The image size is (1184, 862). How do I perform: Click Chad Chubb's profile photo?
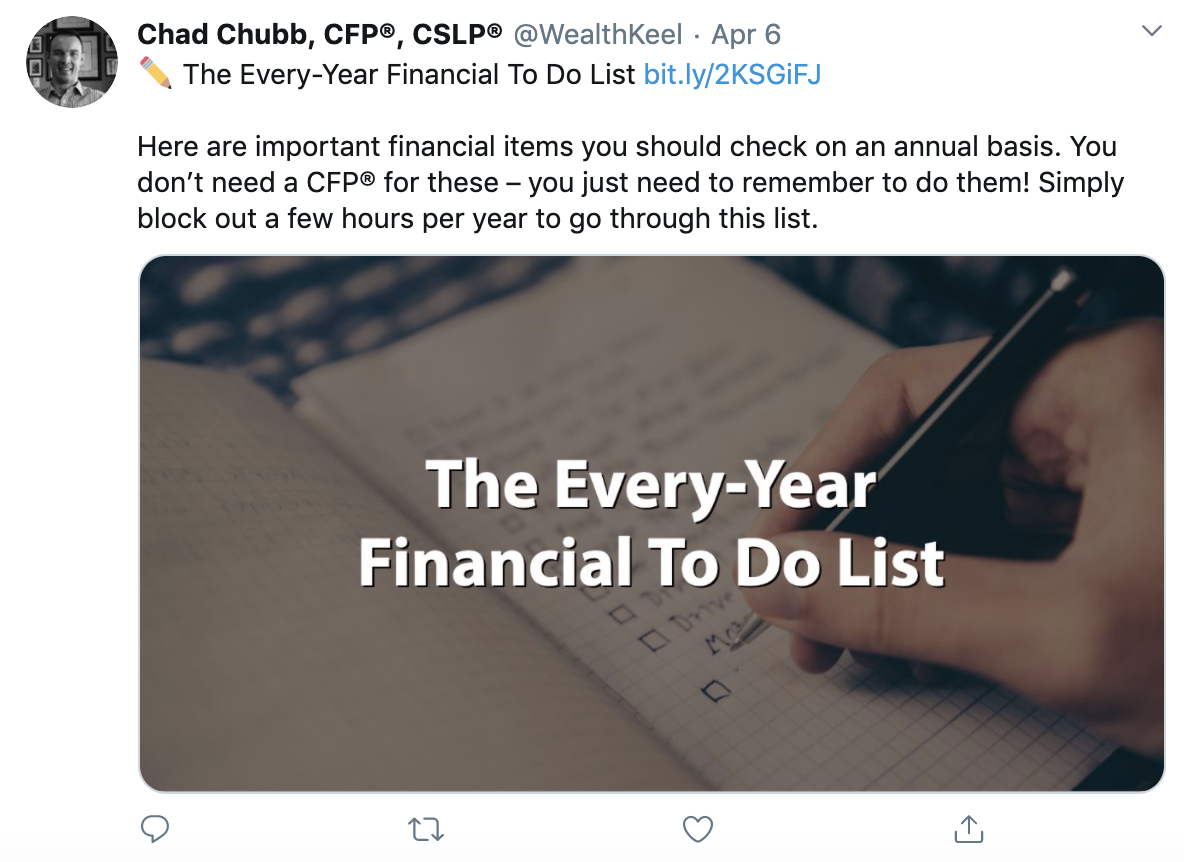70,63
